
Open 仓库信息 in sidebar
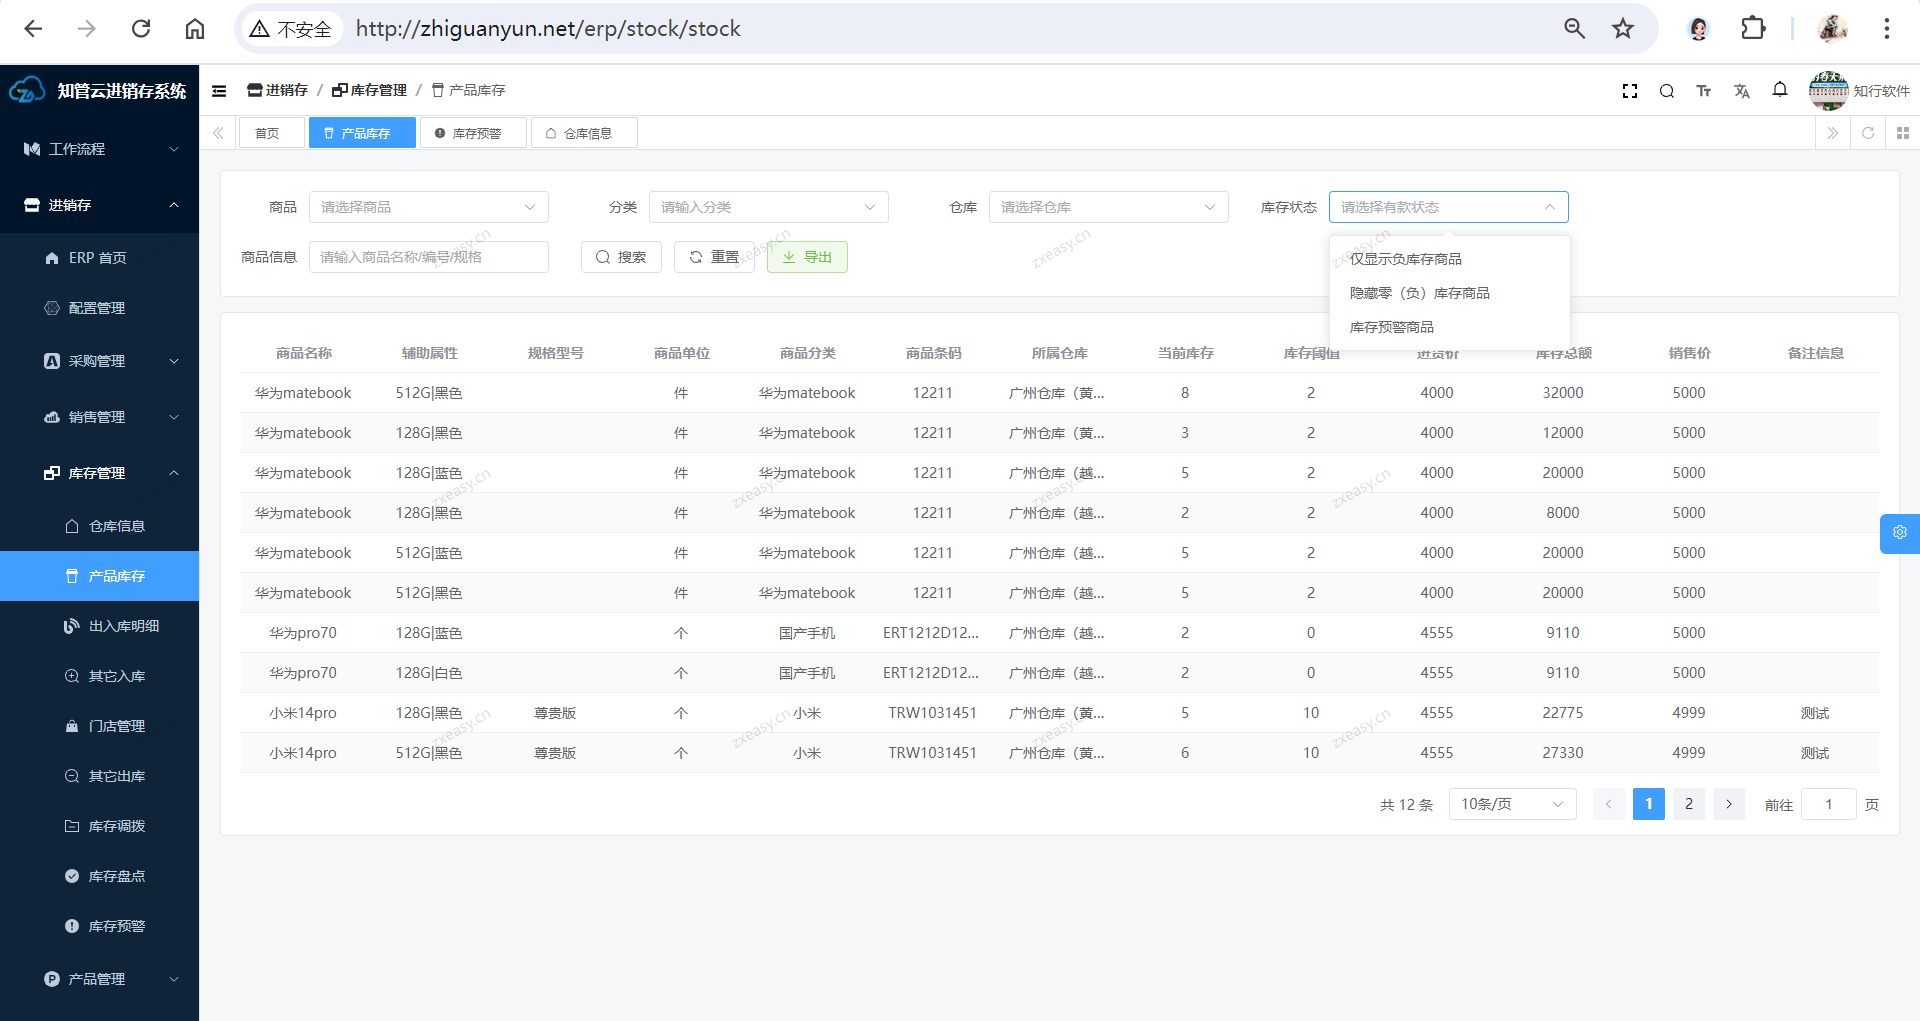(99, 526)
